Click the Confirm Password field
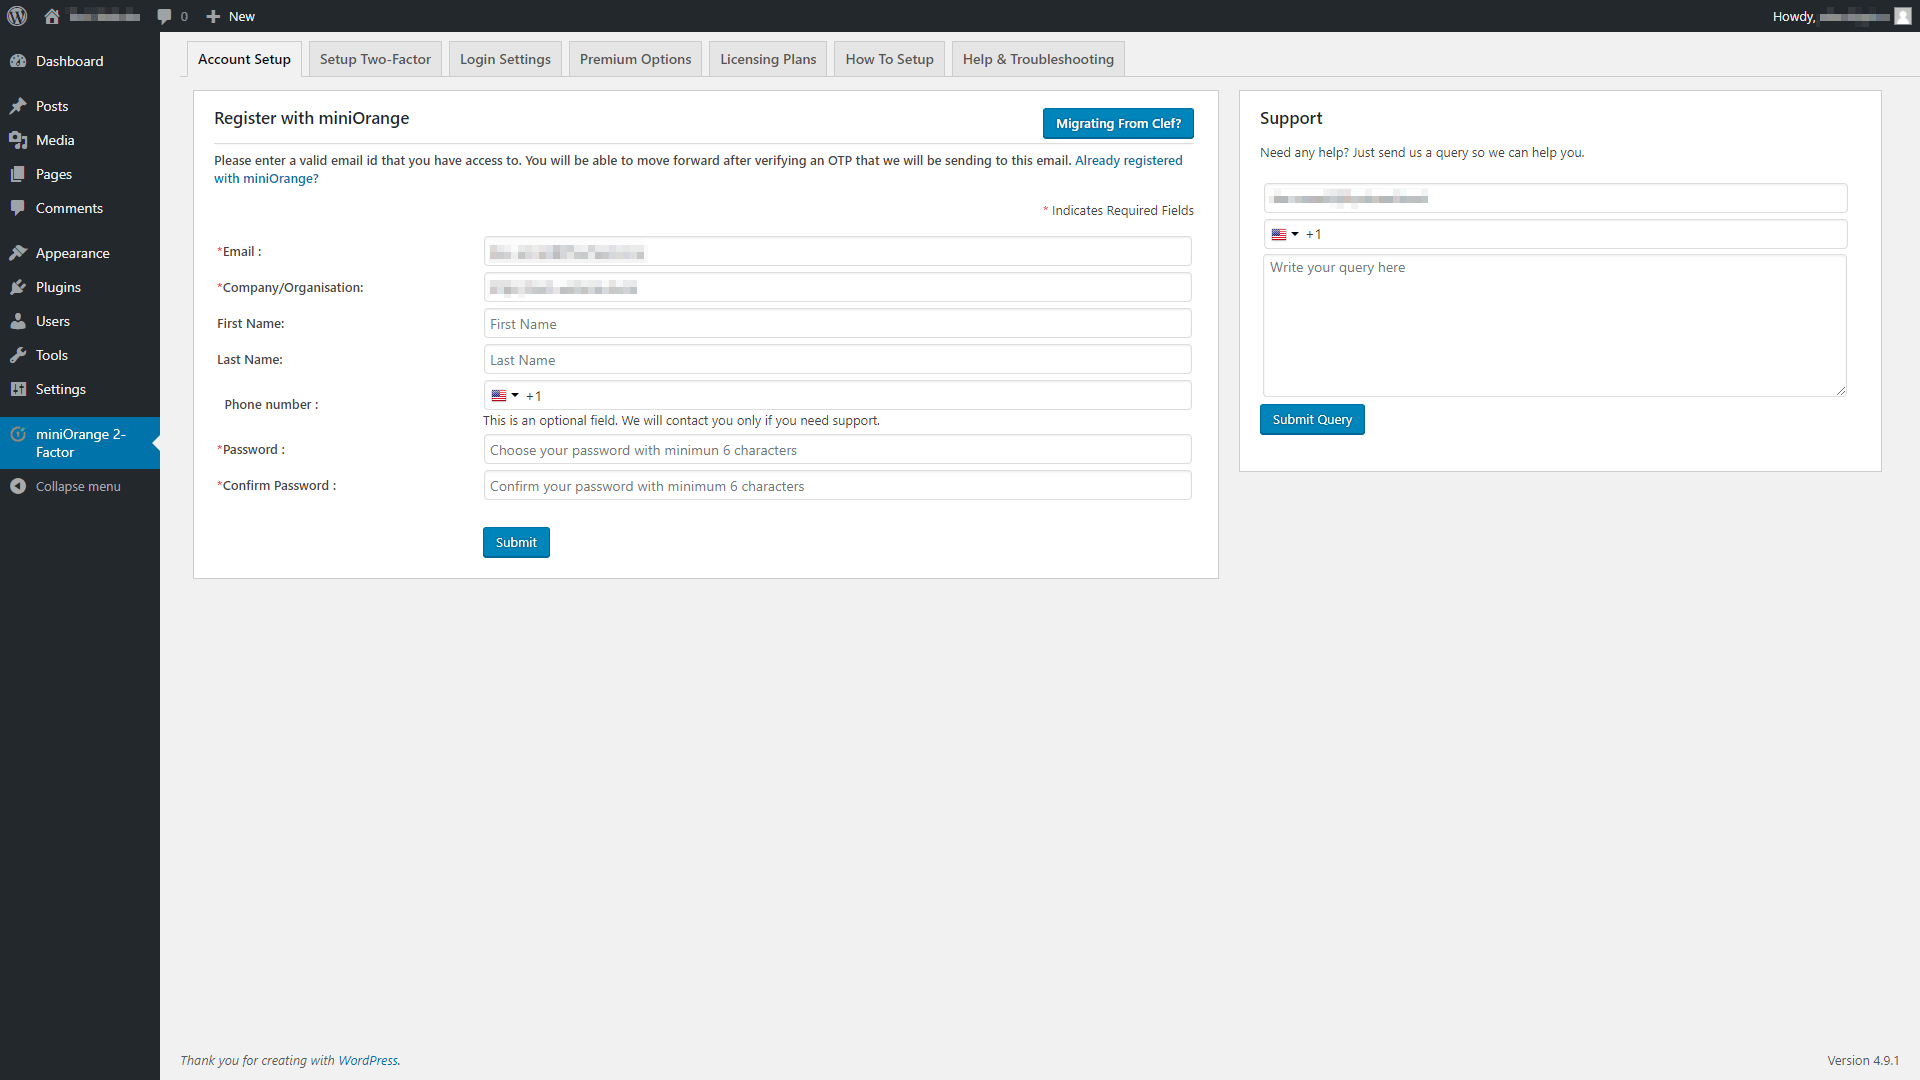 point(837,485)
